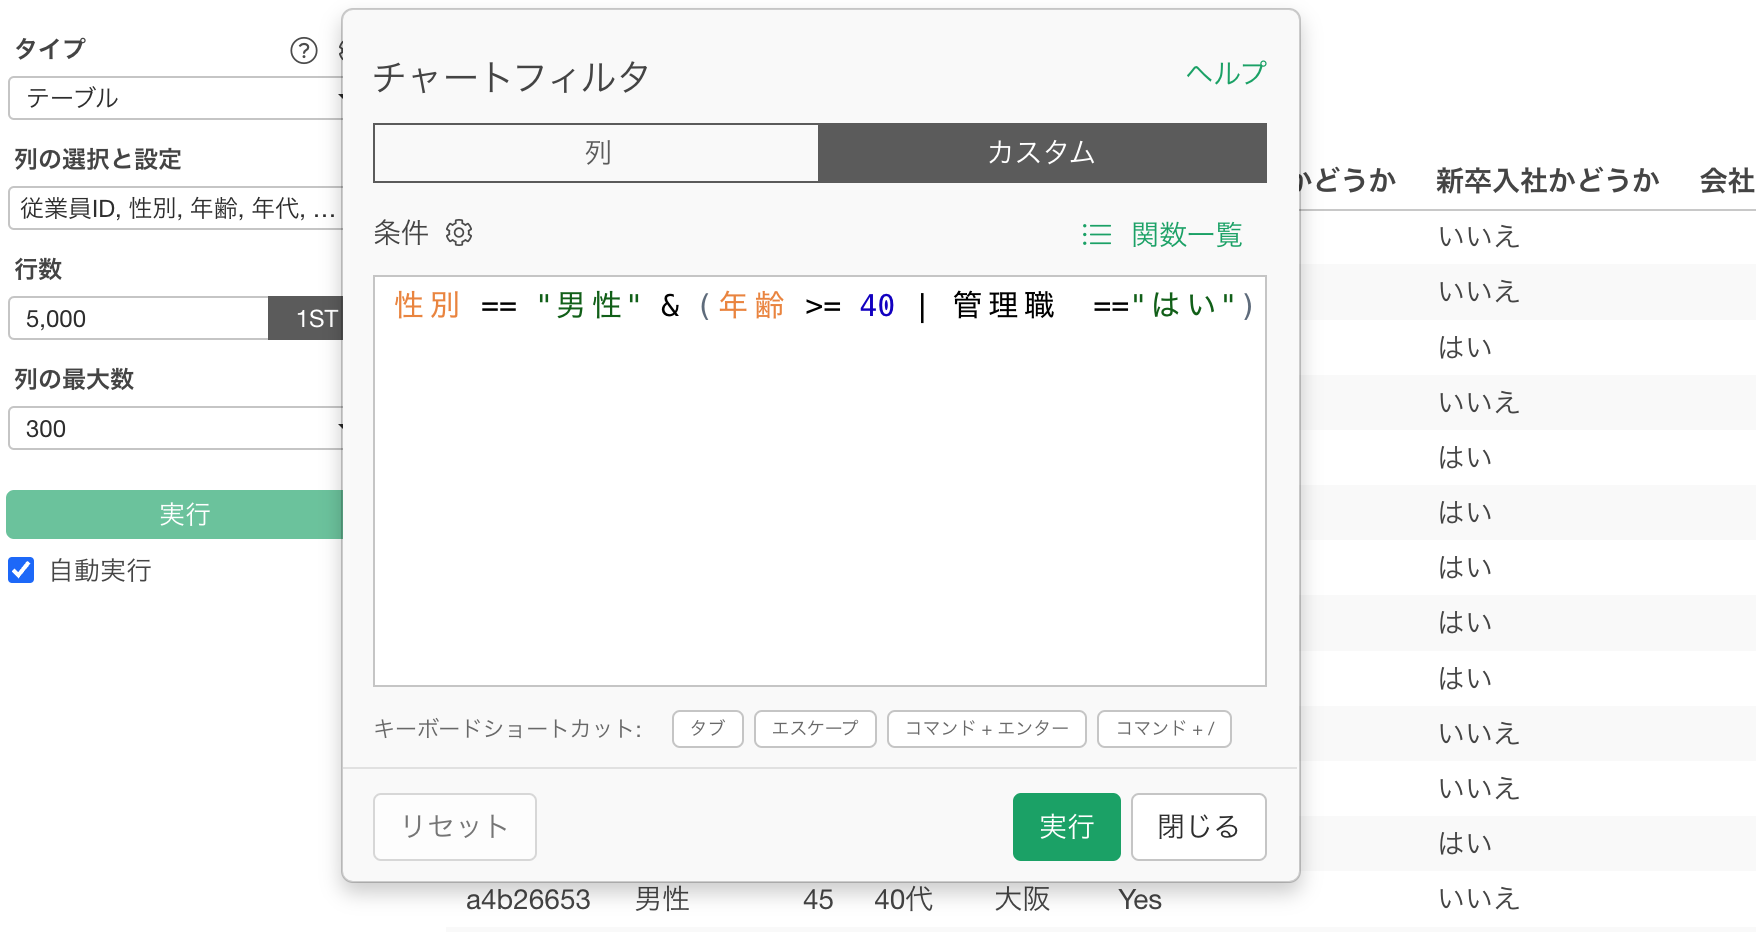
Task: Click the 行数 input field showing 5,000
Action: [138, 318]
